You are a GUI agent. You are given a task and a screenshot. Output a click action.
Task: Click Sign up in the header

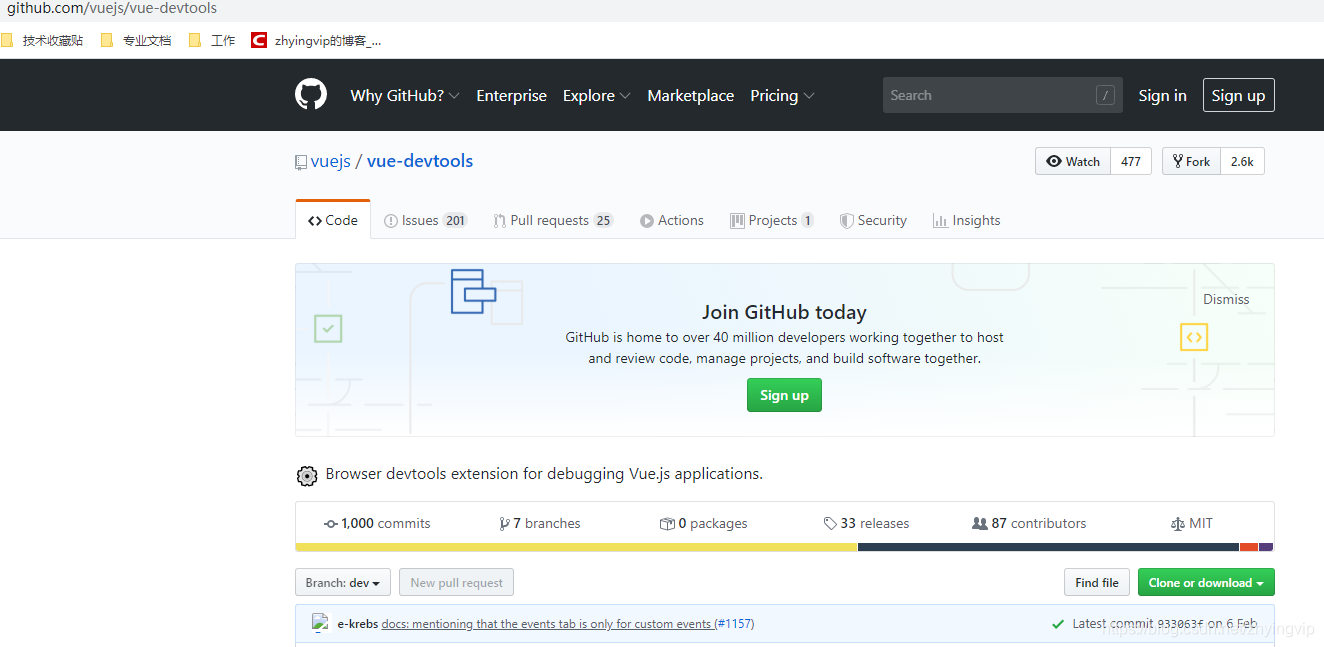(1238, 95)
